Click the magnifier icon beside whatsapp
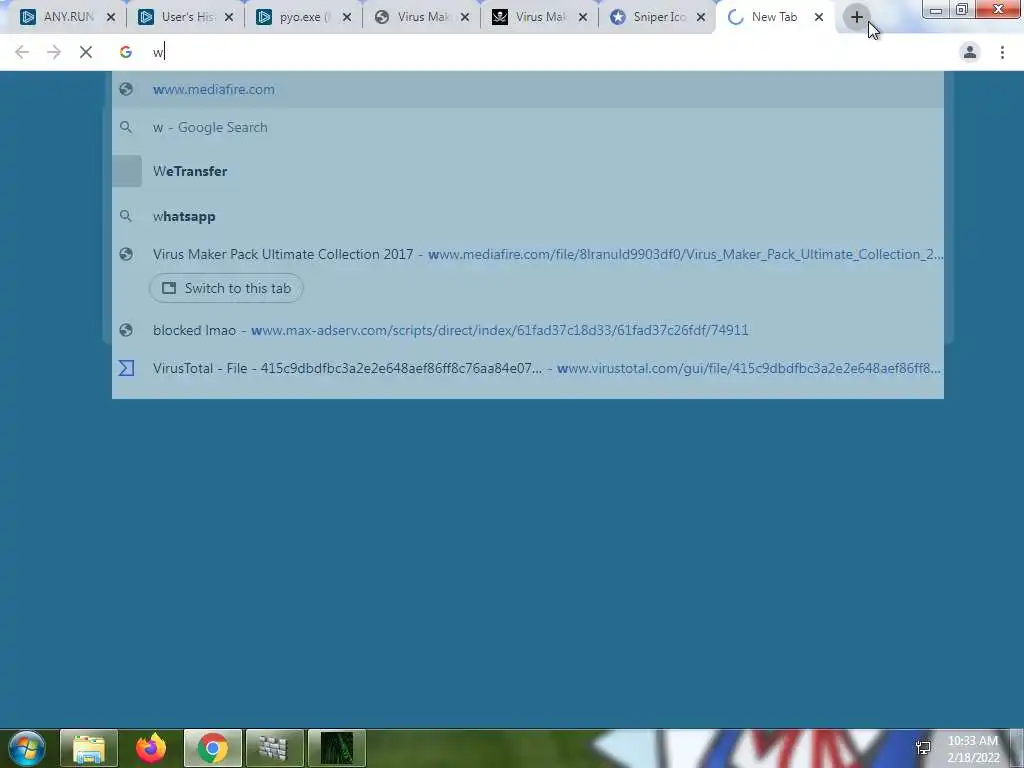 click(126, 216)
